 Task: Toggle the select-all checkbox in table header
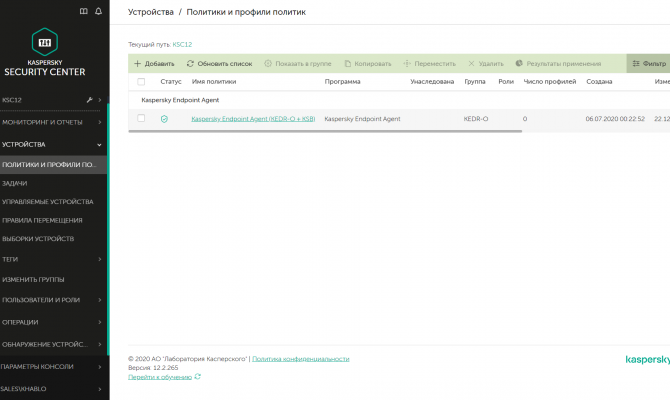coord(141,82)
